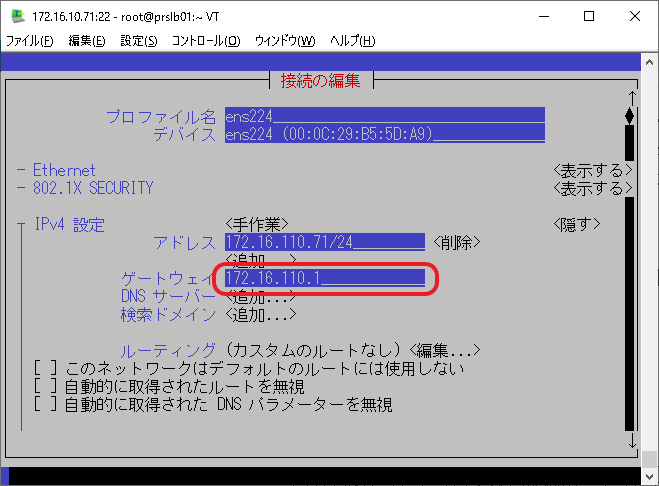The image size is (659, 486).
Task: Click the Tera Term icon in title bar
Action: click(x=16, y=16)
